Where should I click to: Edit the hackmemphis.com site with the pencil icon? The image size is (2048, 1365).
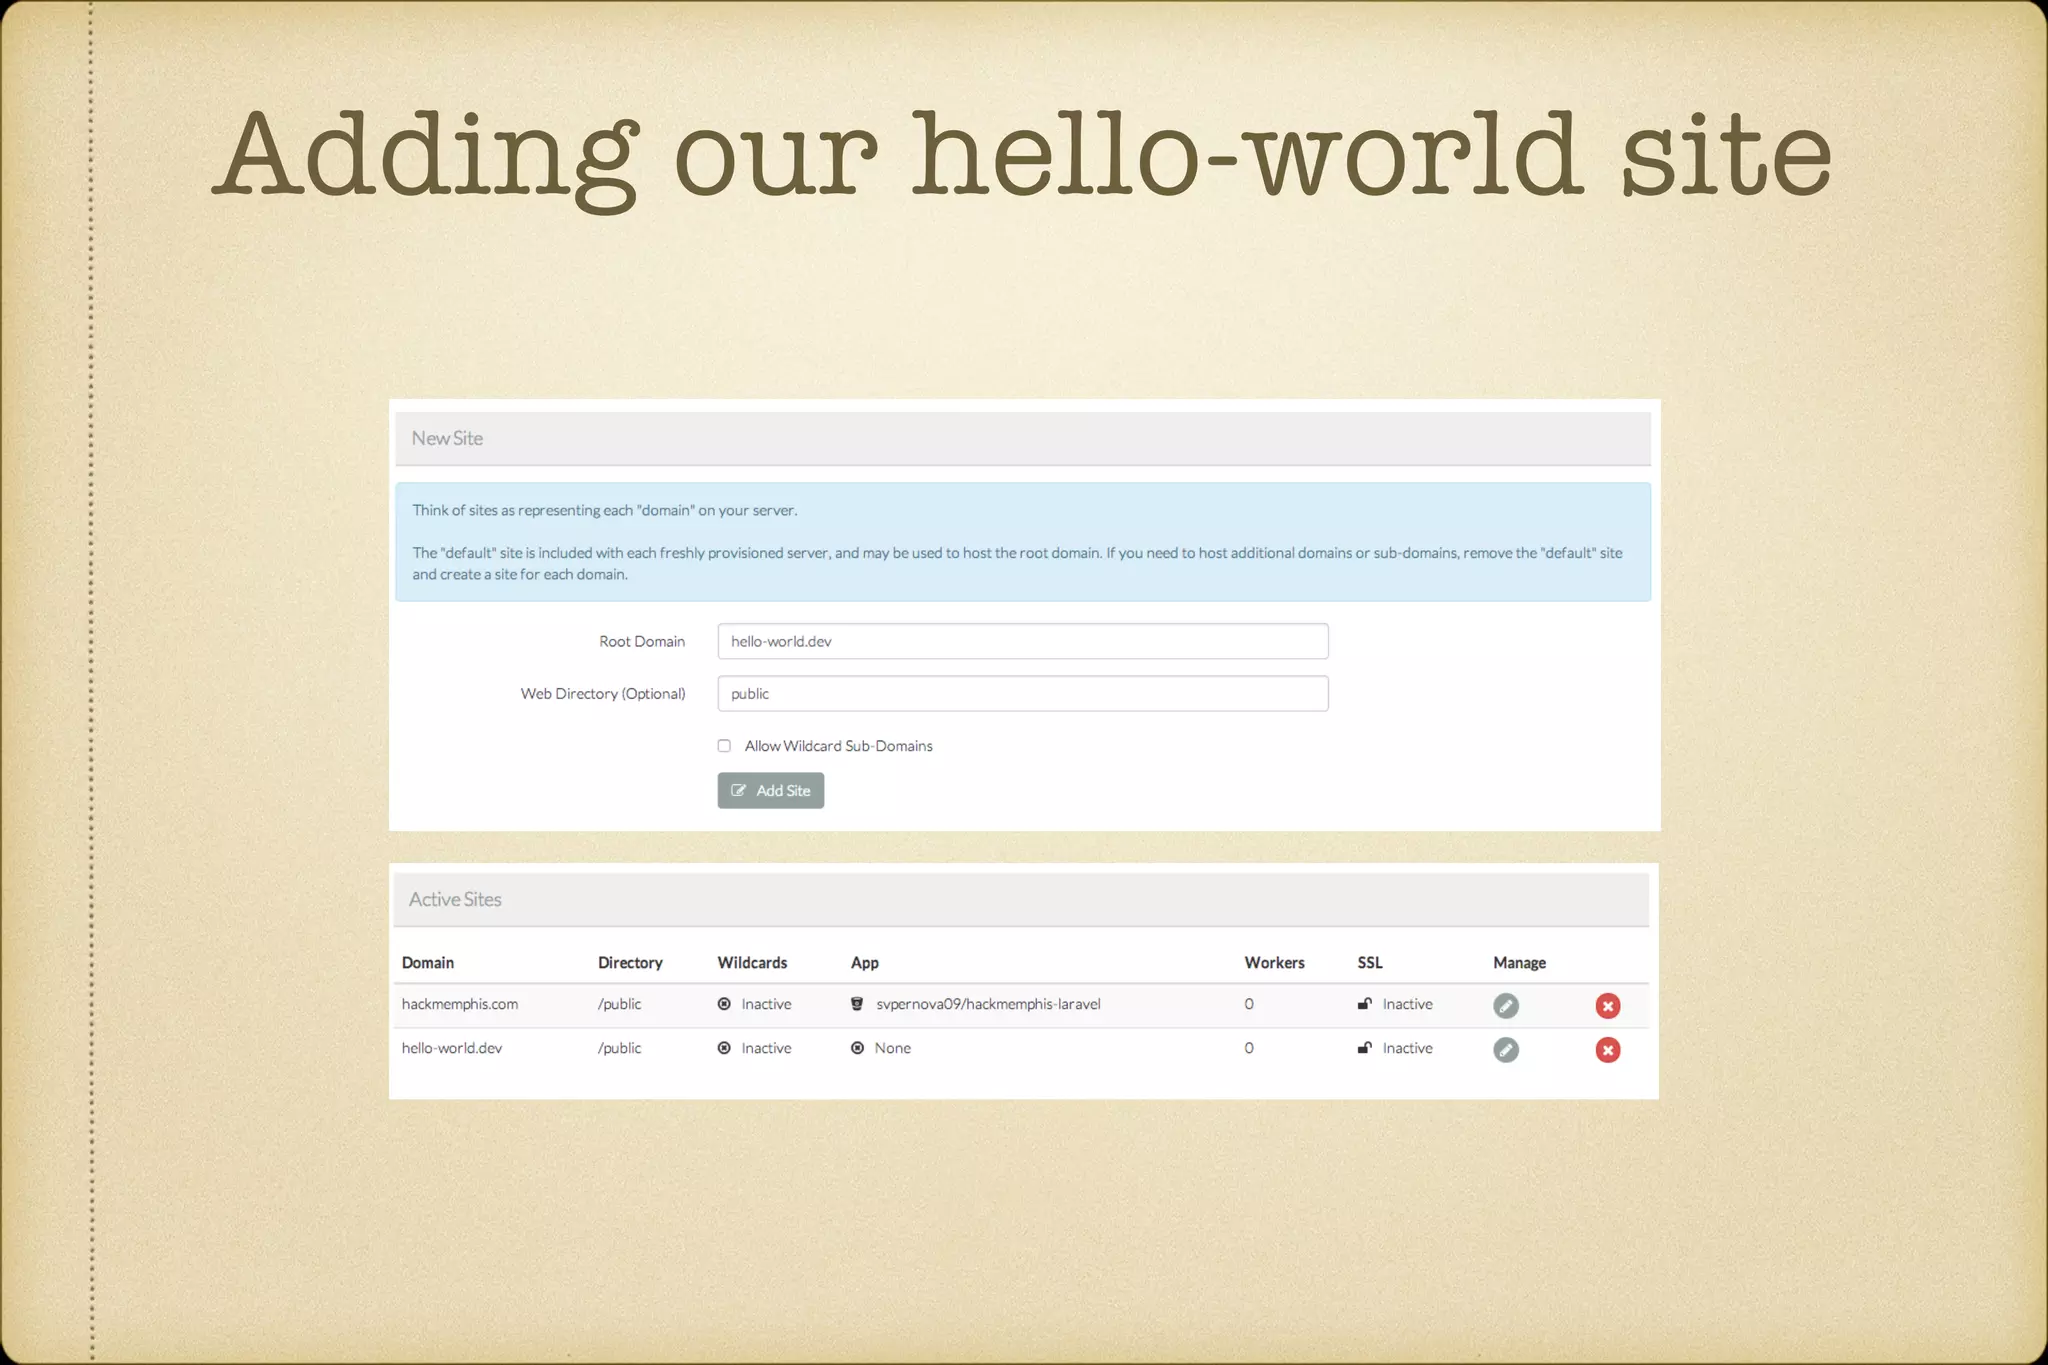pyautogui.click(x=1505, y=1005)
